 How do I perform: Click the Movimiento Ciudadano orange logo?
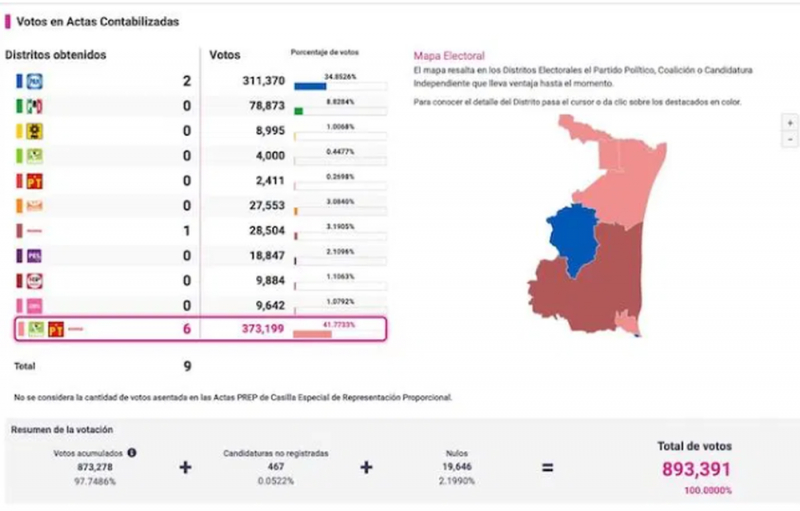(x=32, y=206)
